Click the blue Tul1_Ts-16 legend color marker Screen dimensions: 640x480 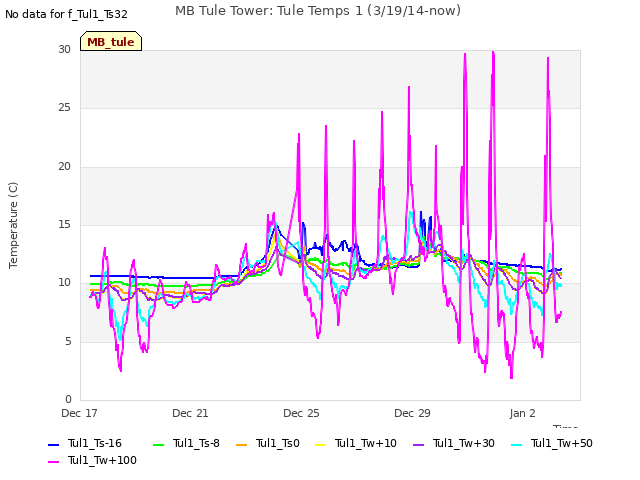pyautogui.click(x=53, y=444)
